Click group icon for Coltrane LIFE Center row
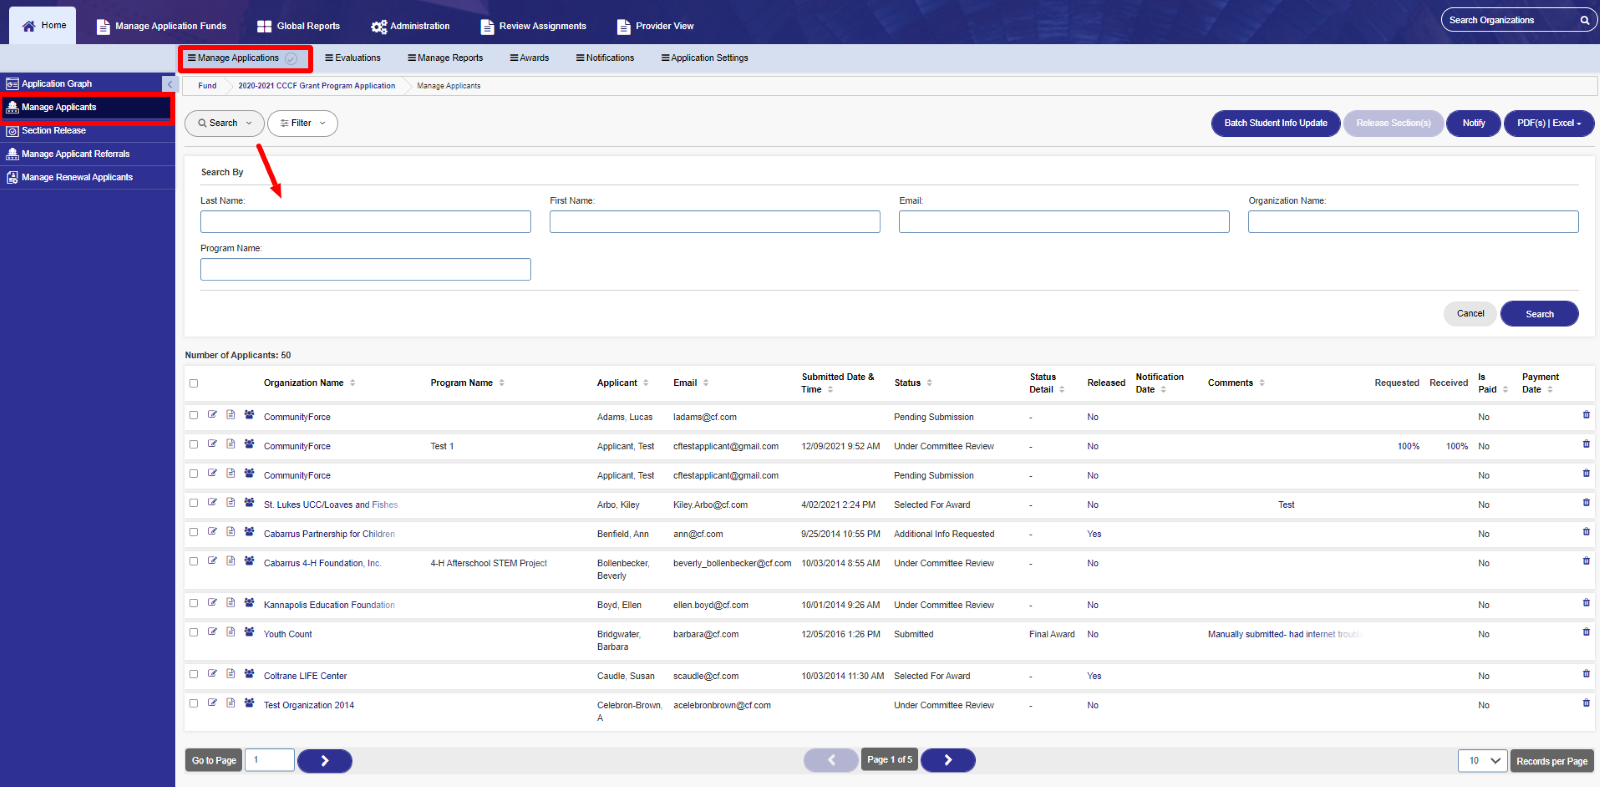This screenshot has height=787, width=1600. click(249, 674)
